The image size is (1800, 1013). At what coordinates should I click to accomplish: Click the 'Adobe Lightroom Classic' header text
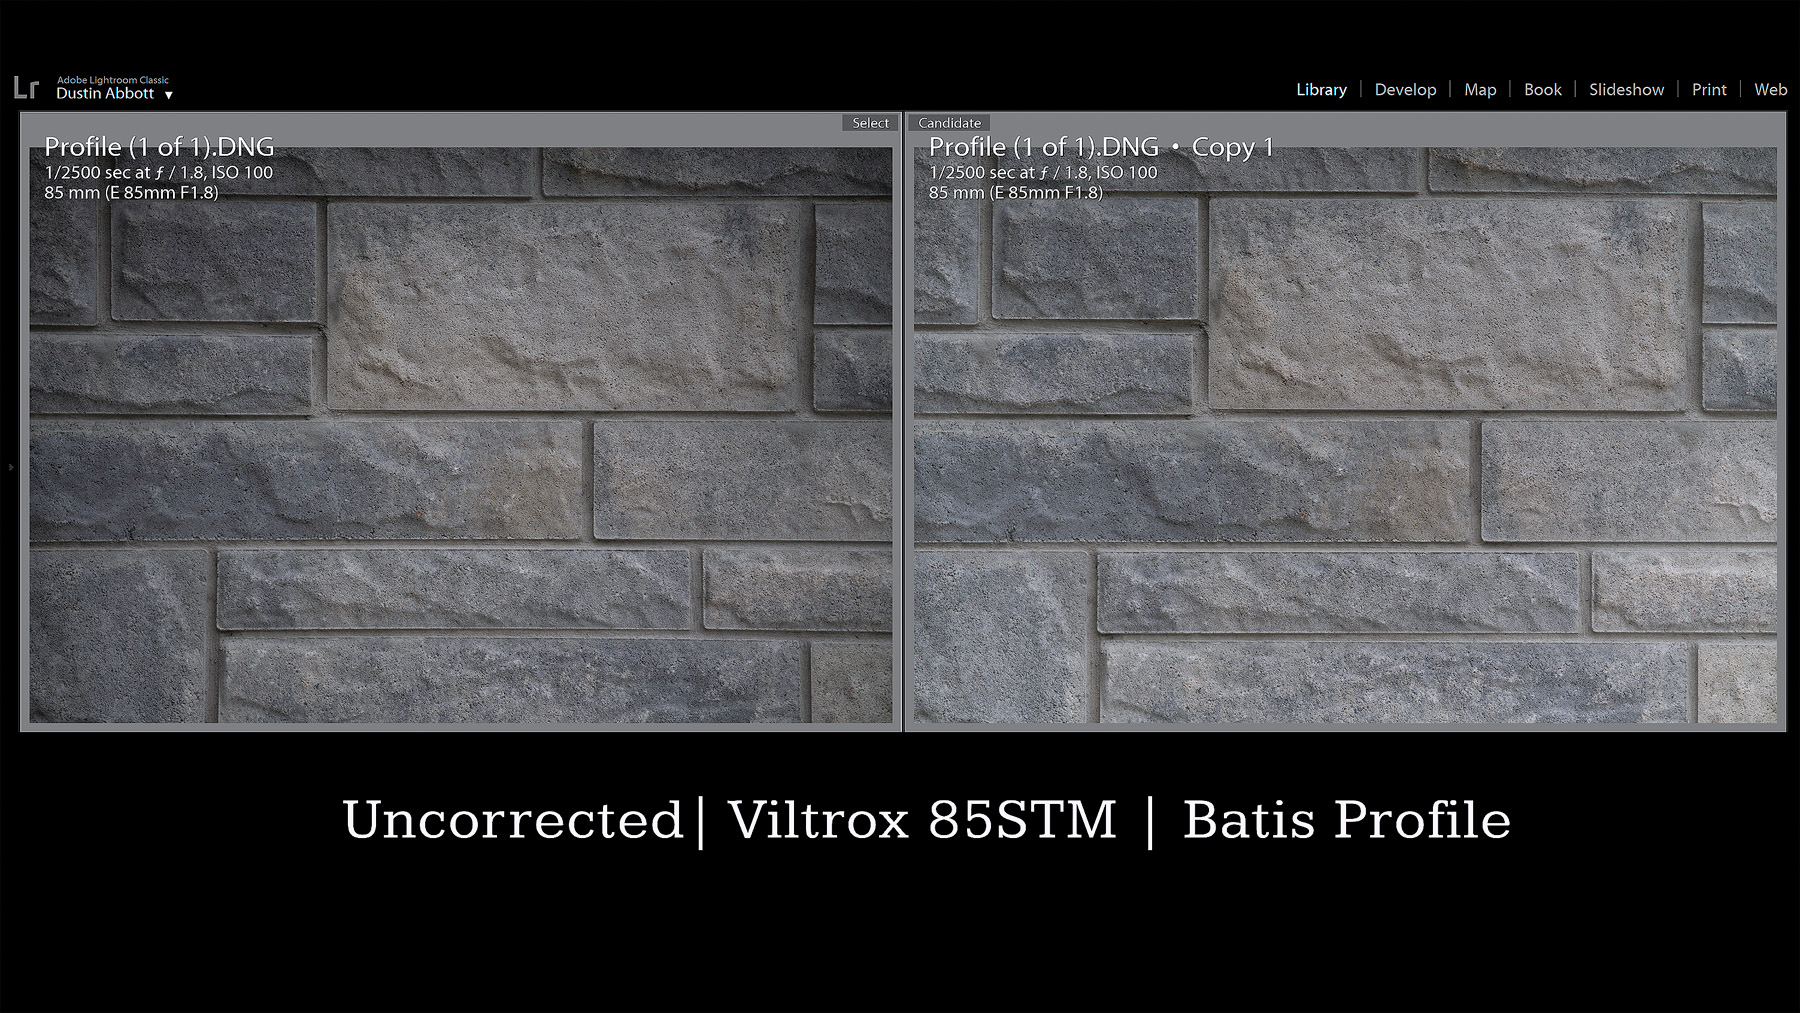tap(113, 80)
